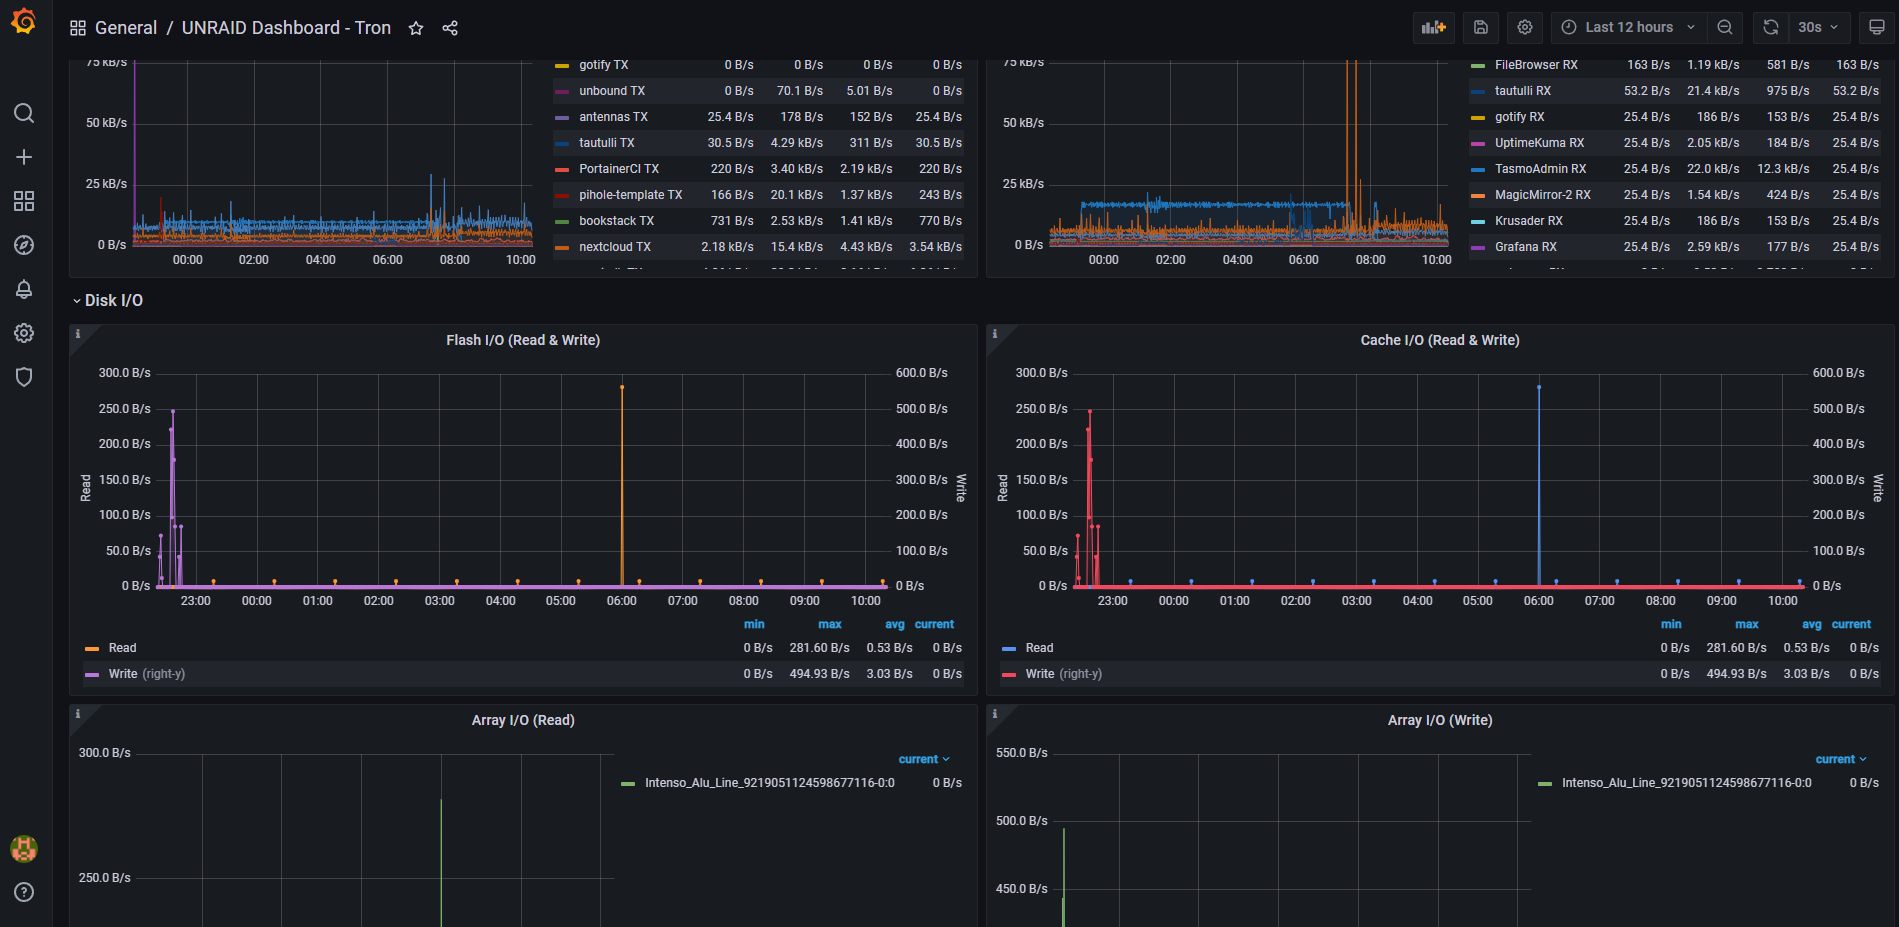Open the Dashboards grid icon in sidebar

[24, 201]
